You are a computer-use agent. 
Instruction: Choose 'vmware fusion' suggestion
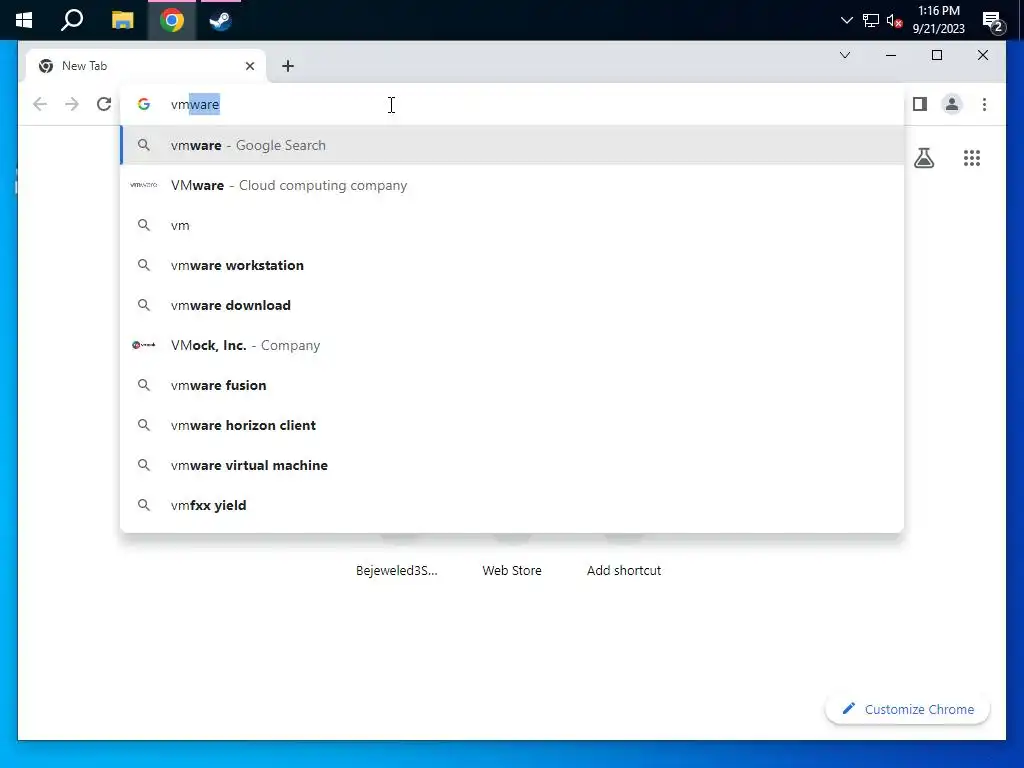(x=512, y=385)
